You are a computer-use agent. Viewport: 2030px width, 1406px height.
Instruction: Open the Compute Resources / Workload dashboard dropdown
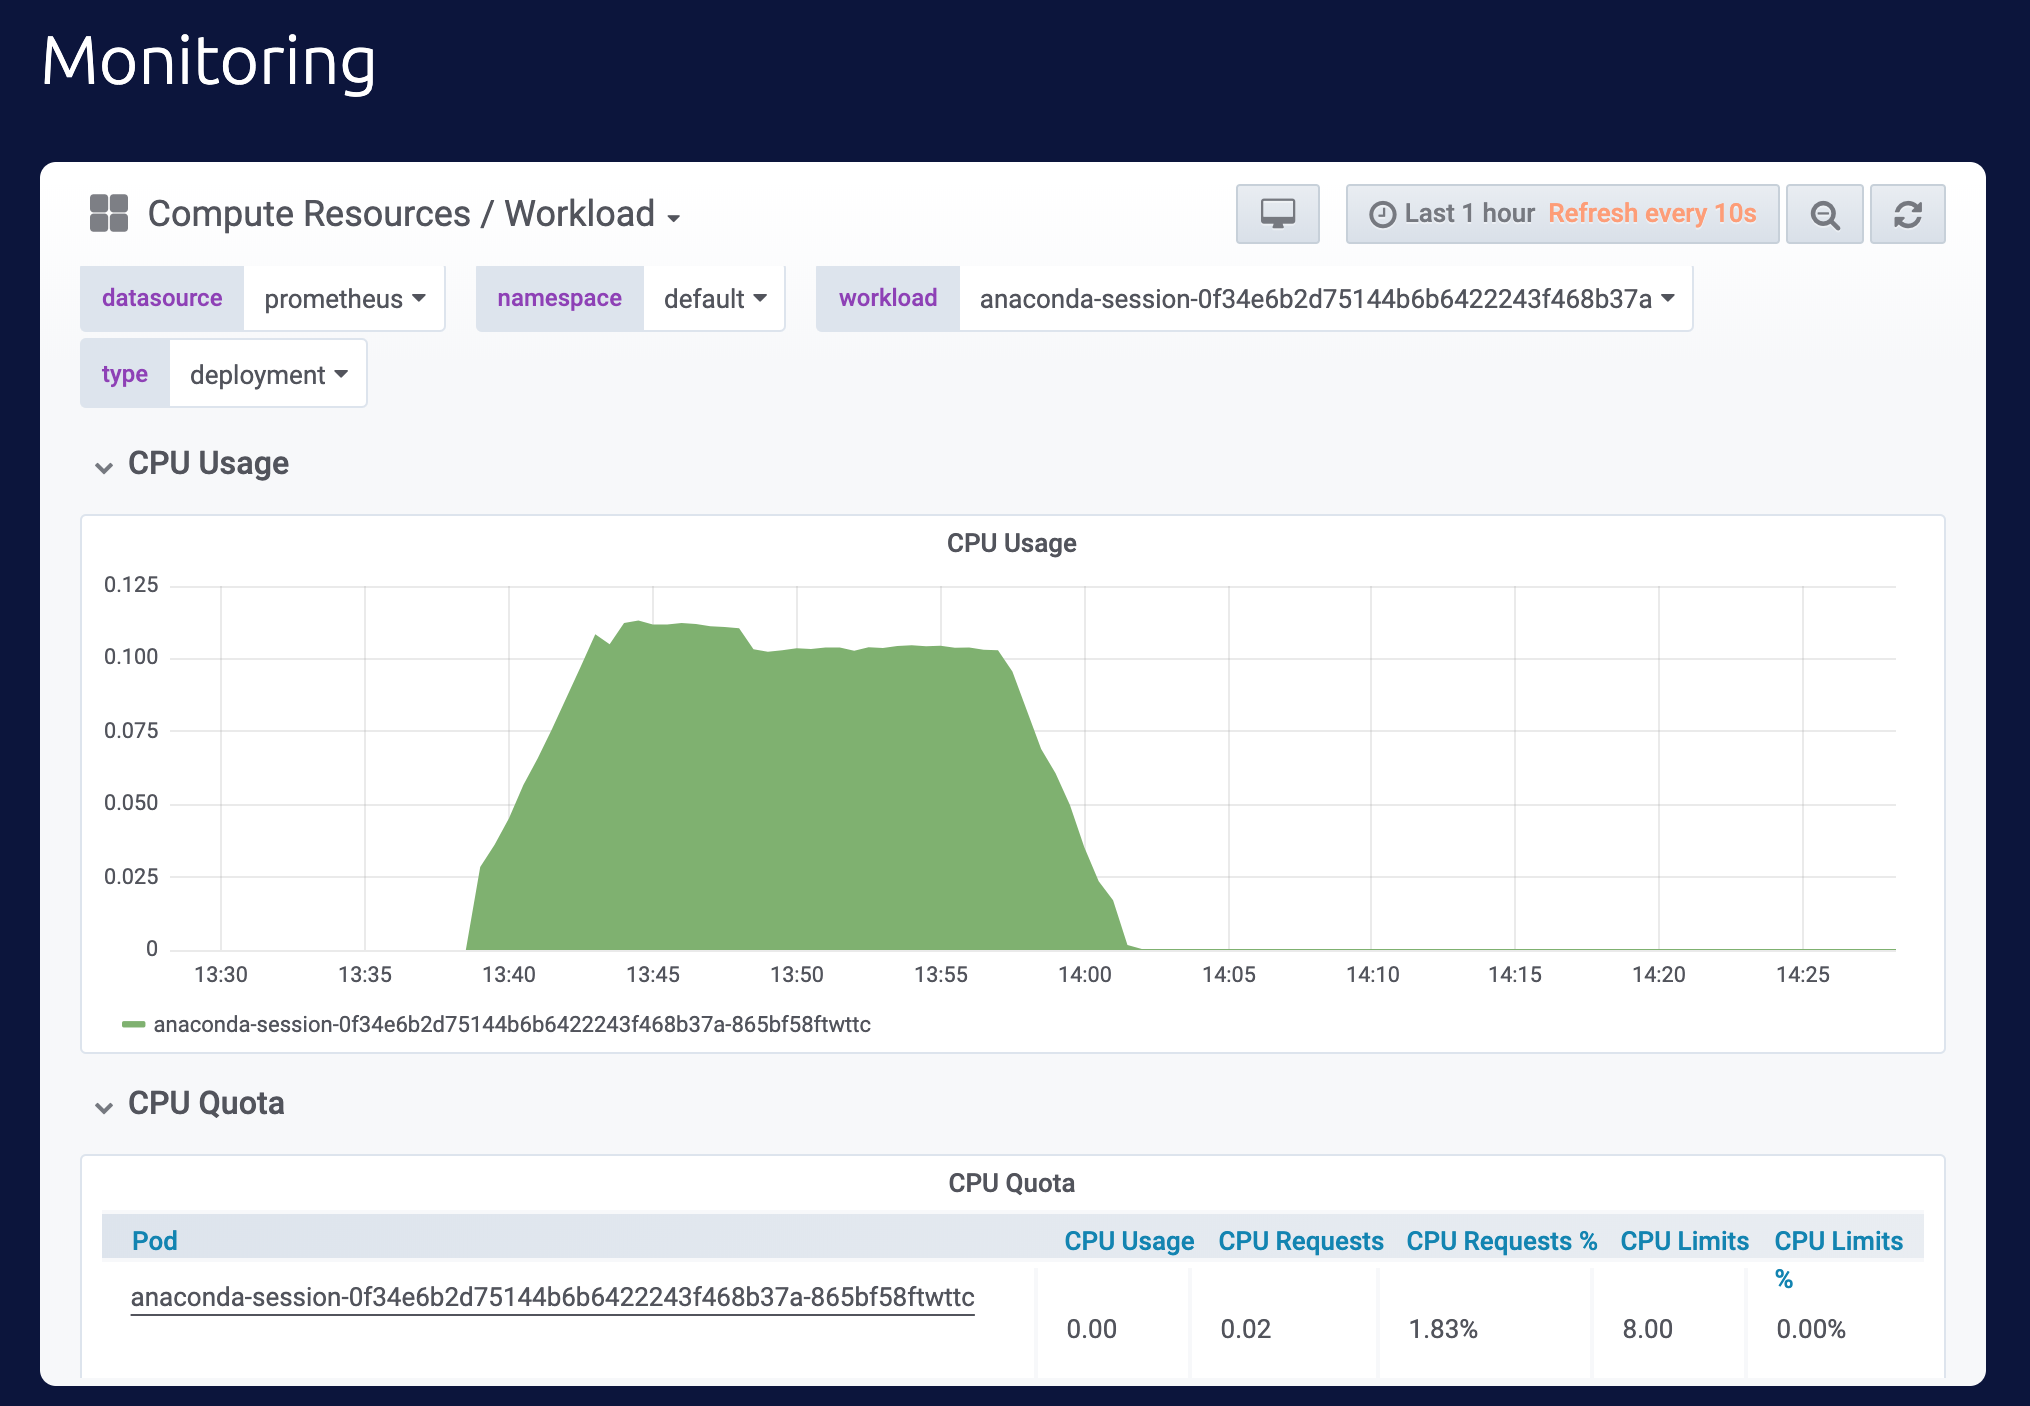tap(414, 214)
